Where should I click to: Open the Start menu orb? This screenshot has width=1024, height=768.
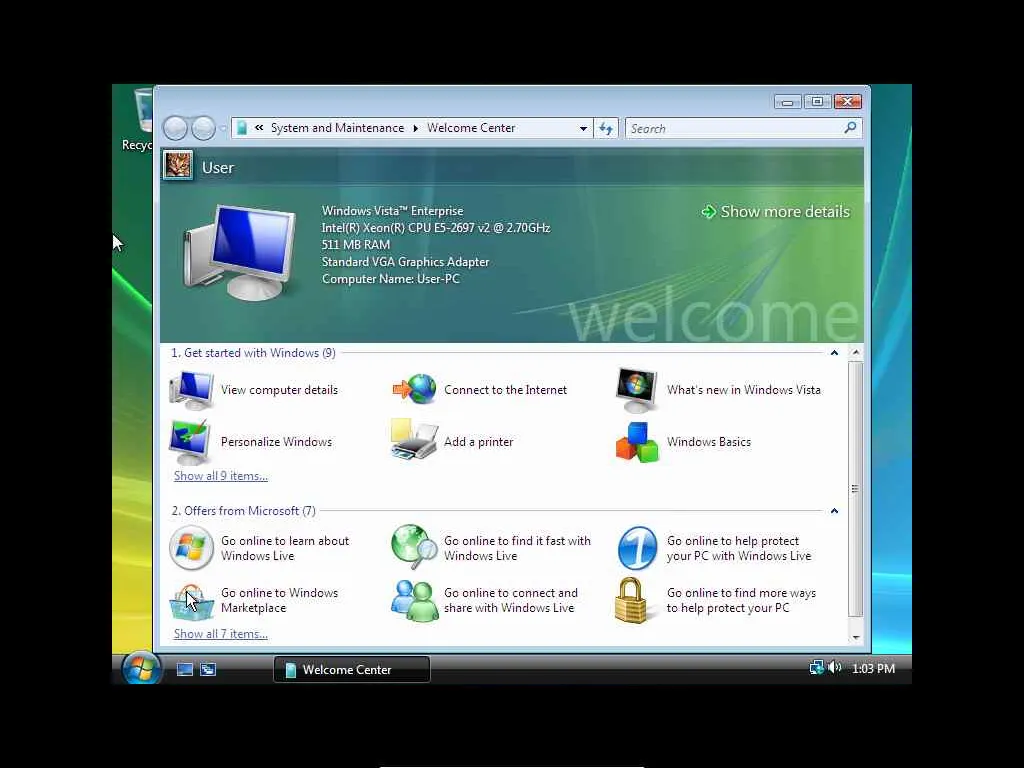(141, 668)
